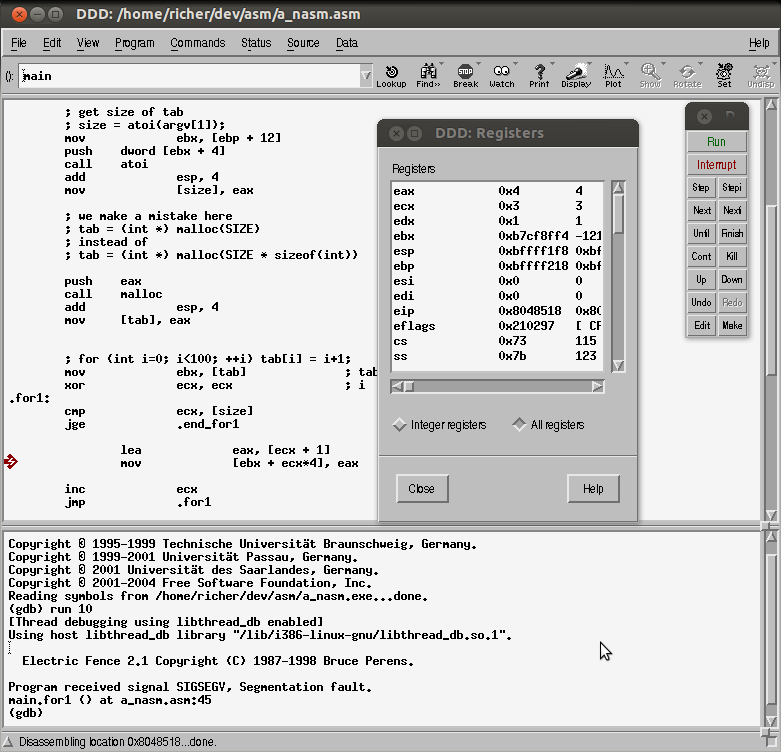Open the Status menu
The width and height of the screenshot is (781, 752).
pyautogui.click(x=256, y=43)
